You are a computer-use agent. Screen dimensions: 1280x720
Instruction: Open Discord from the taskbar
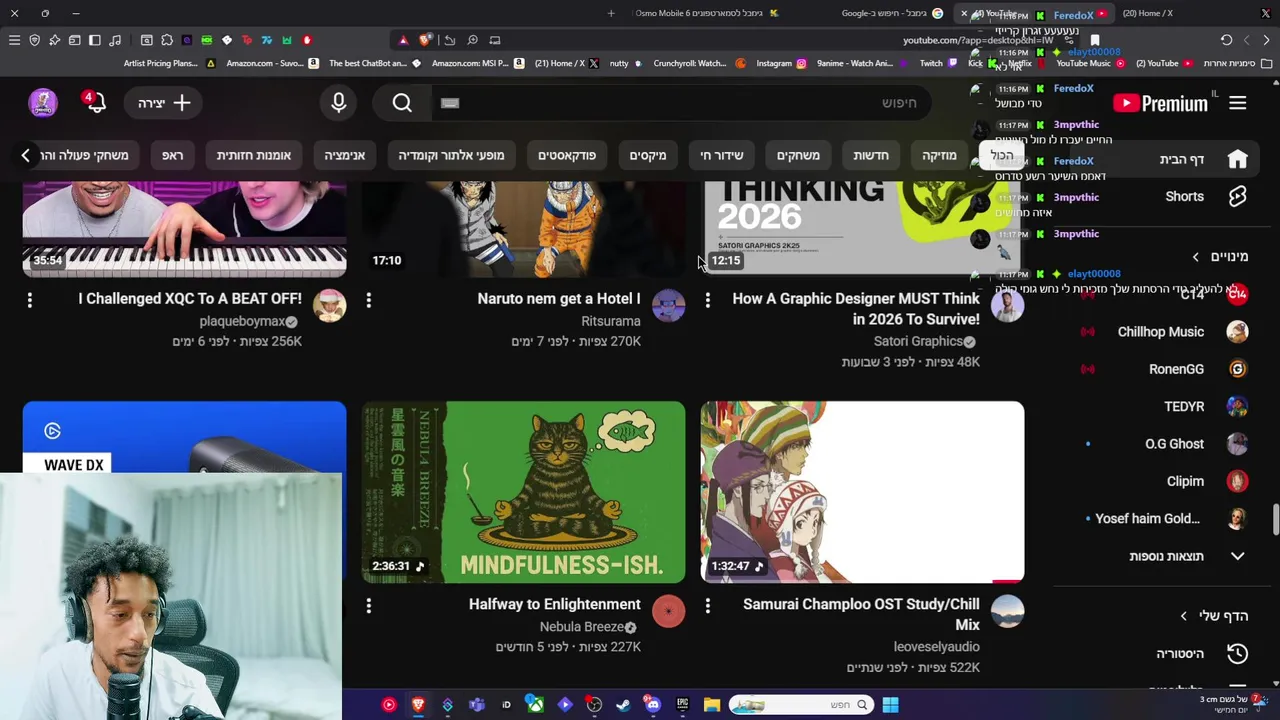[652, 705]
